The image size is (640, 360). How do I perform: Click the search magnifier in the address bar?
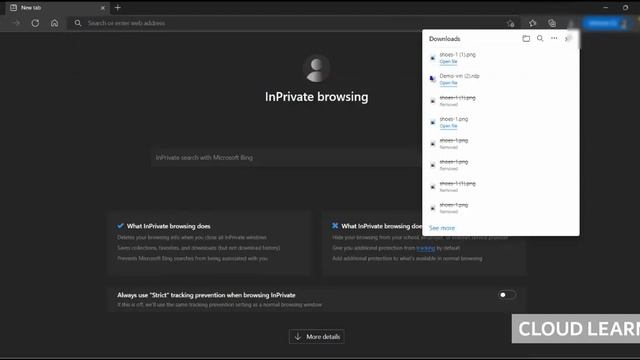[x=78, y=23]
